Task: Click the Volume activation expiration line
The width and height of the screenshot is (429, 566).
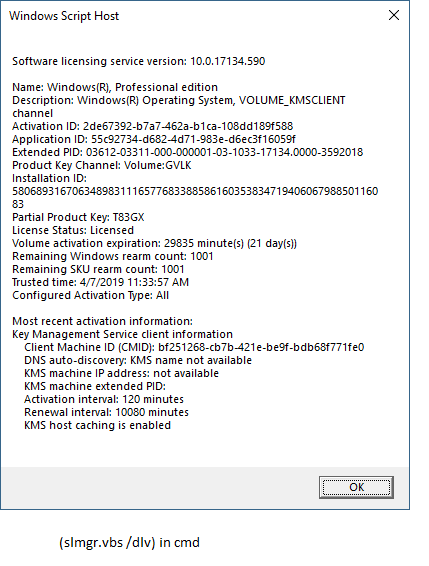Action: pos(154,243)
